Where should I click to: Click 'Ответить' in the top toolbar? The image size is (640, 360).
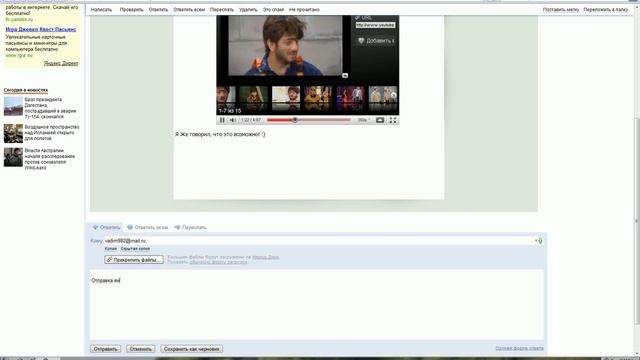click(x=158, y=9)
